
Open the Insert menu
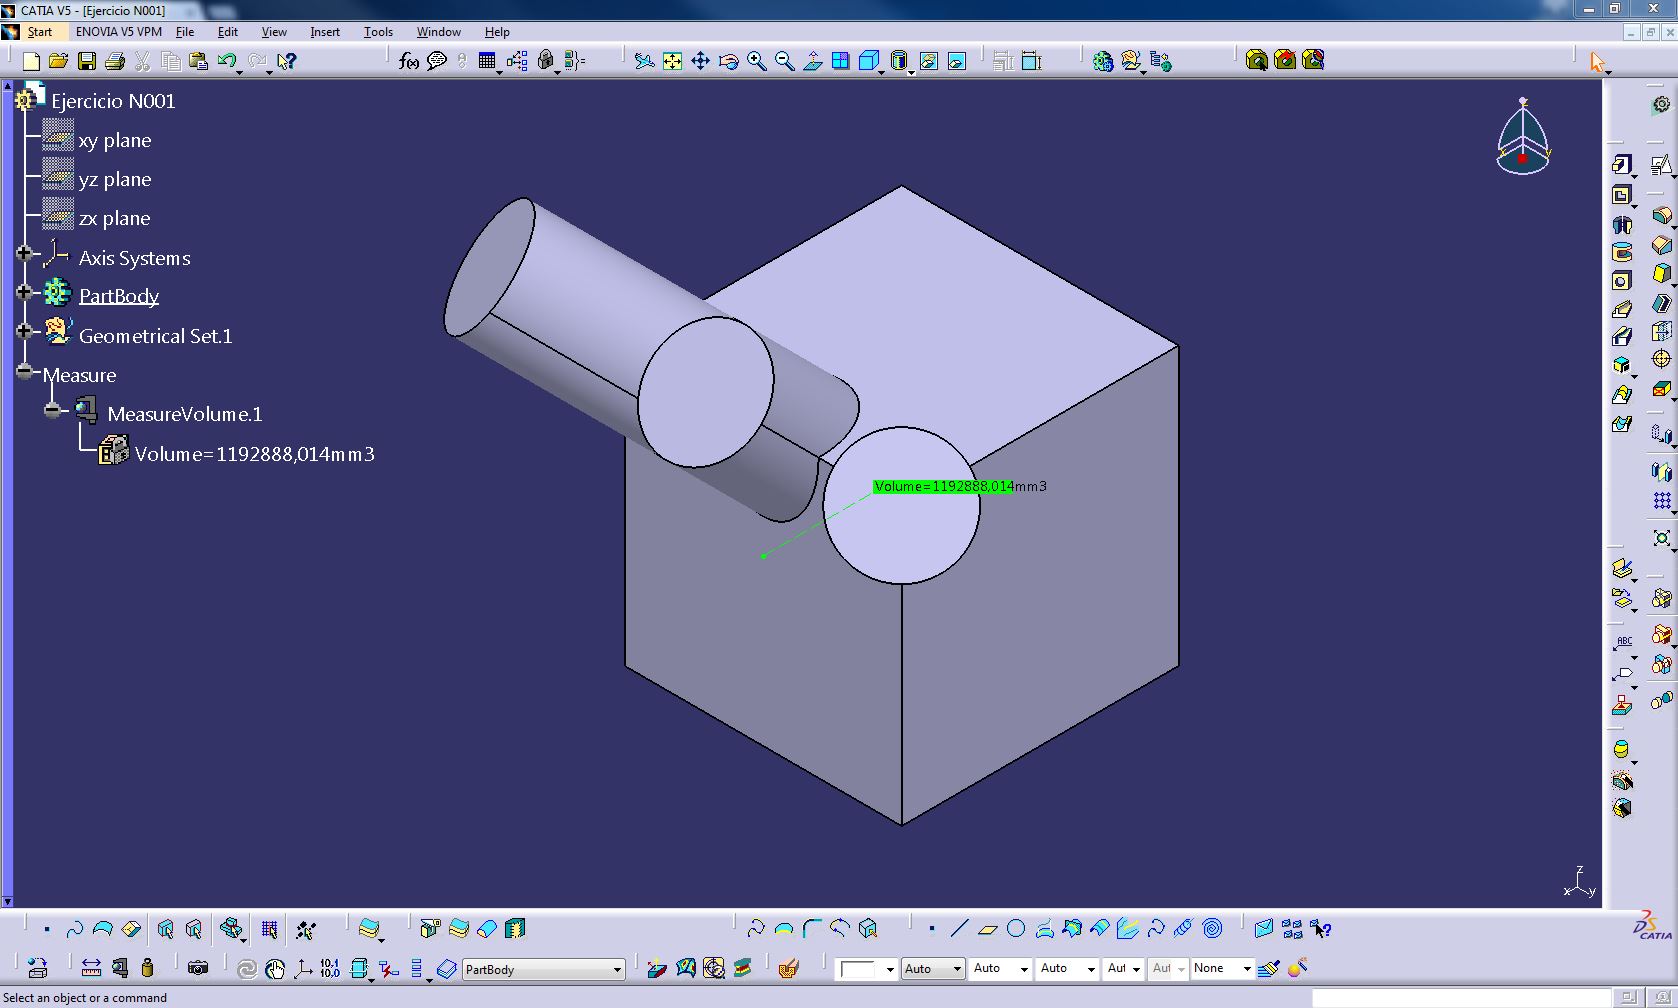pyautogui.click(x=325, y=32)
